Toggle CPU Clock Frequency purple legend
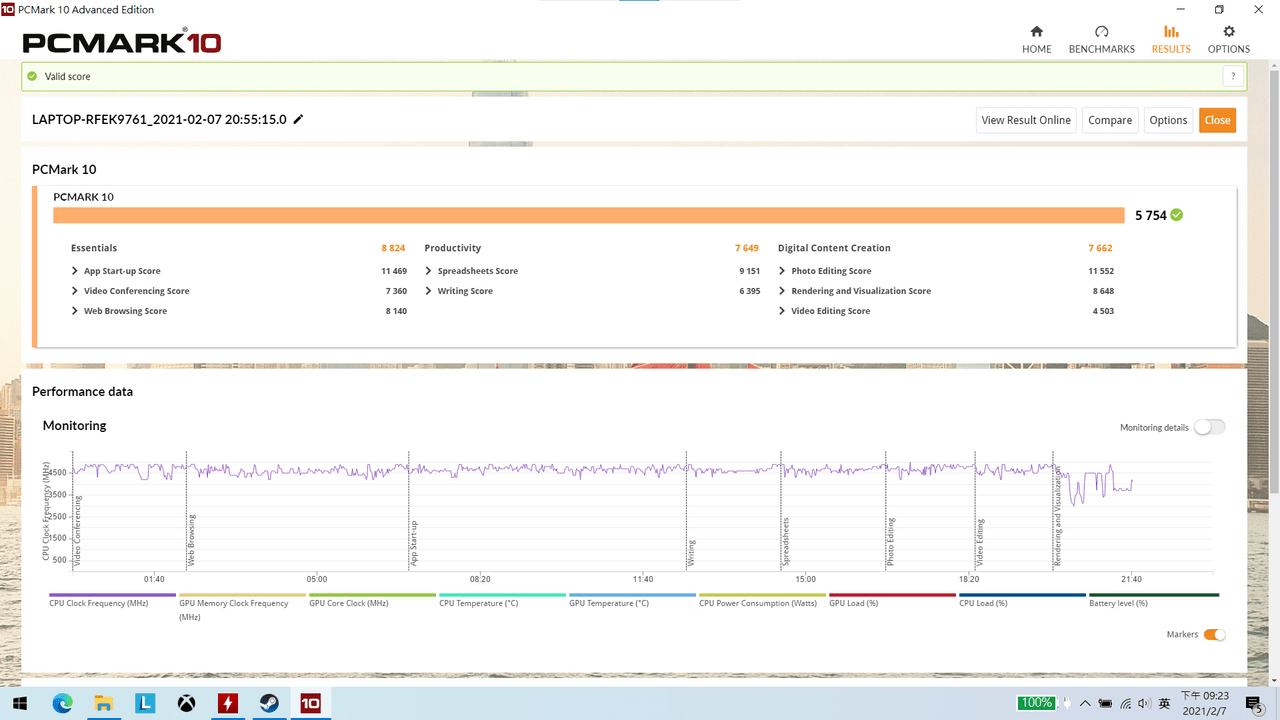 click(112, 600)
